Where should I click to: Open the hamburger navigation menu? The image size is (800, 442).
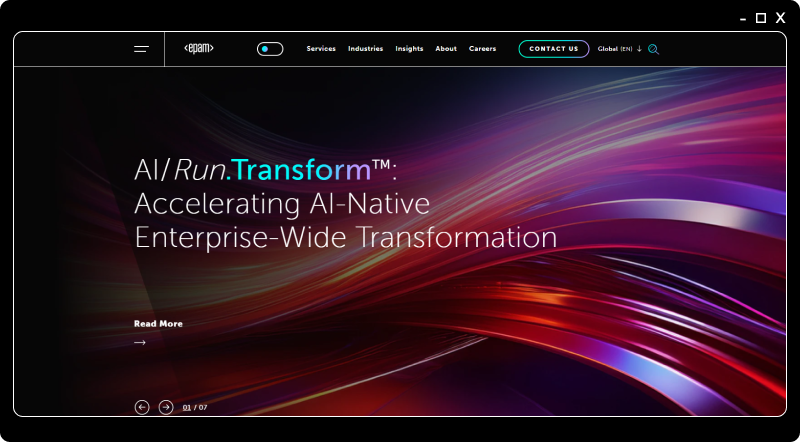(141, 49)
